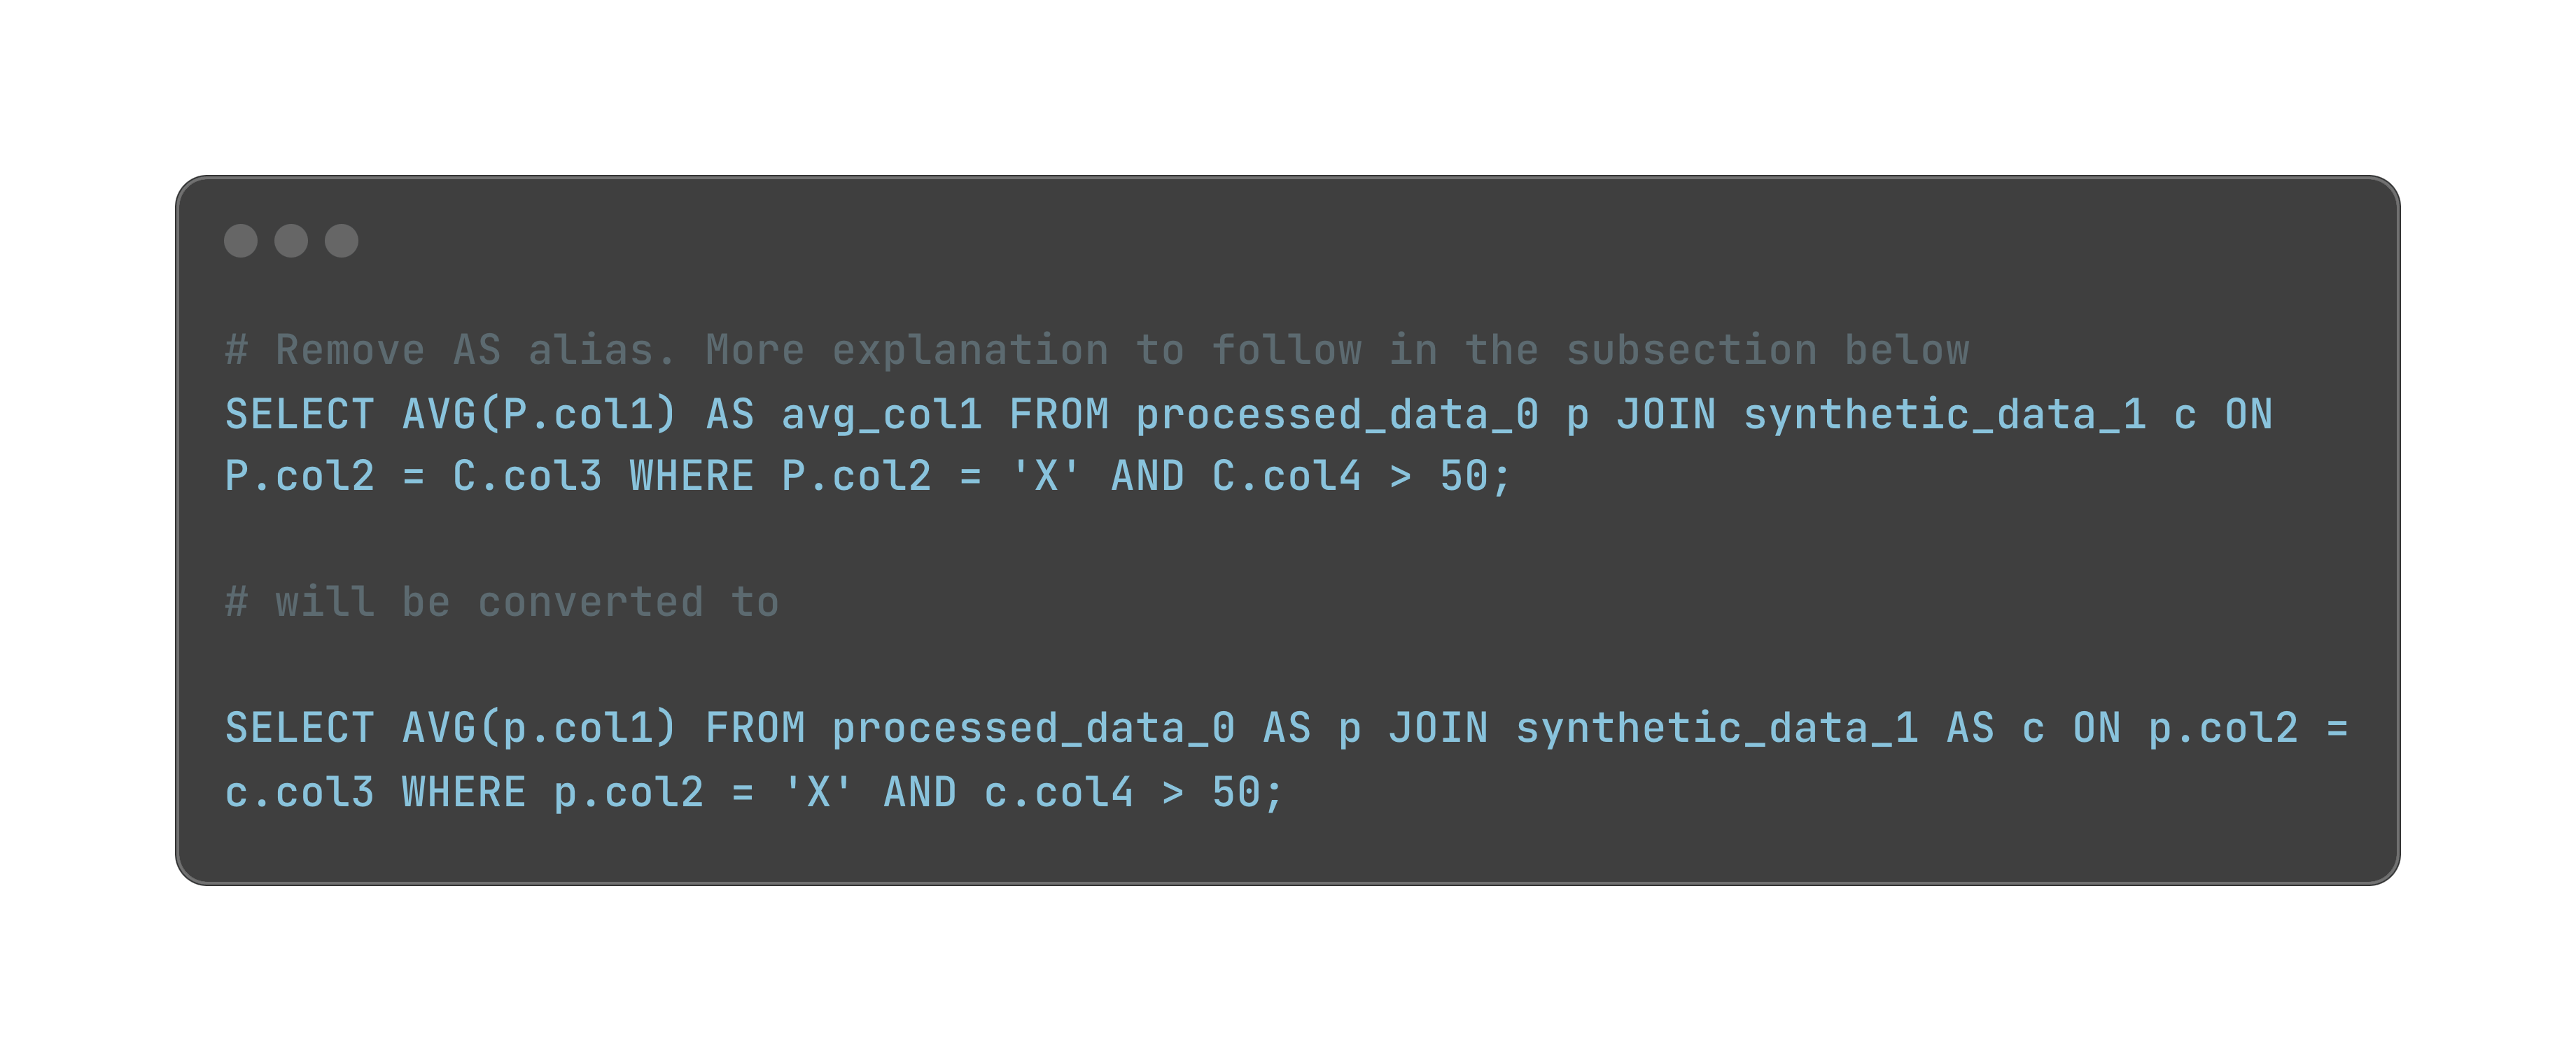Click the JOIN keyword in the converted query
The height and width of the screenshot is (1061, 2576).
pyautogui.click(x=1439, y=729)
